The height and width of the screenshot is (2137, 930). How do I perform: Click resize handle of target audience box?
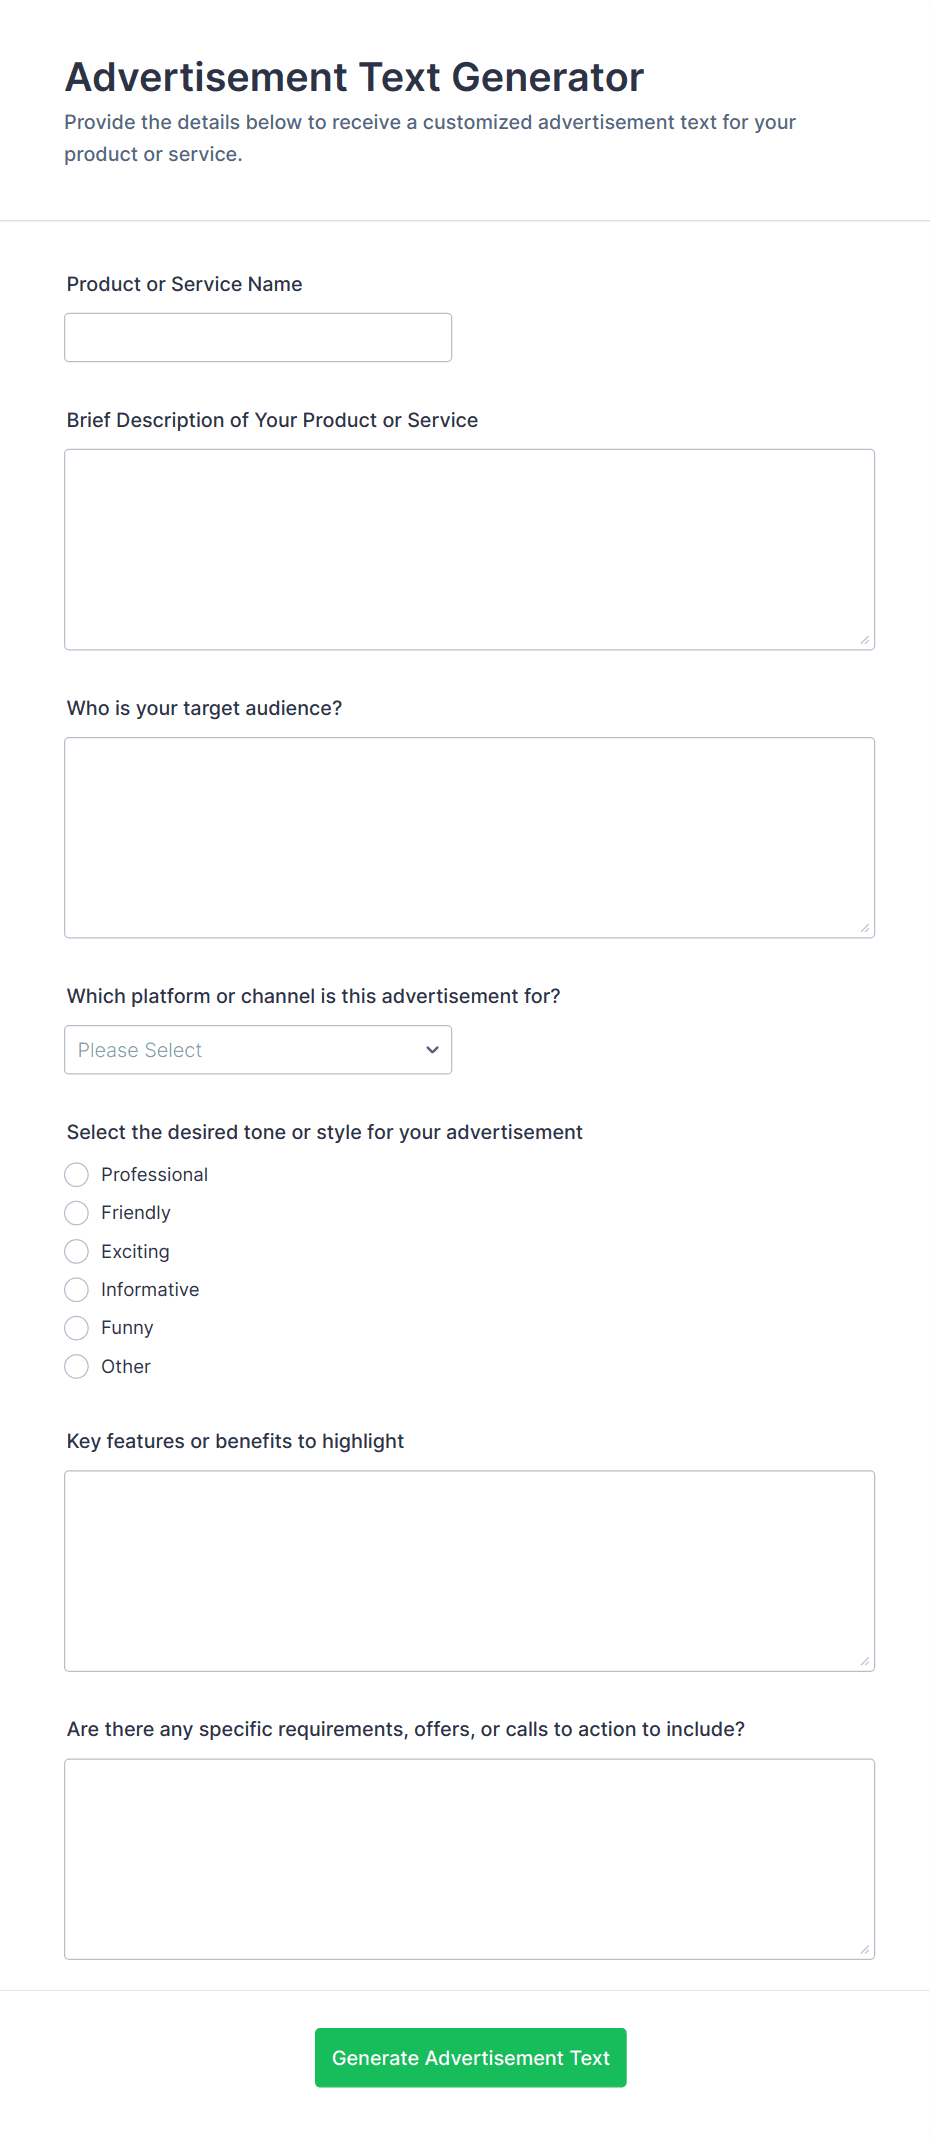click(865, 928)
